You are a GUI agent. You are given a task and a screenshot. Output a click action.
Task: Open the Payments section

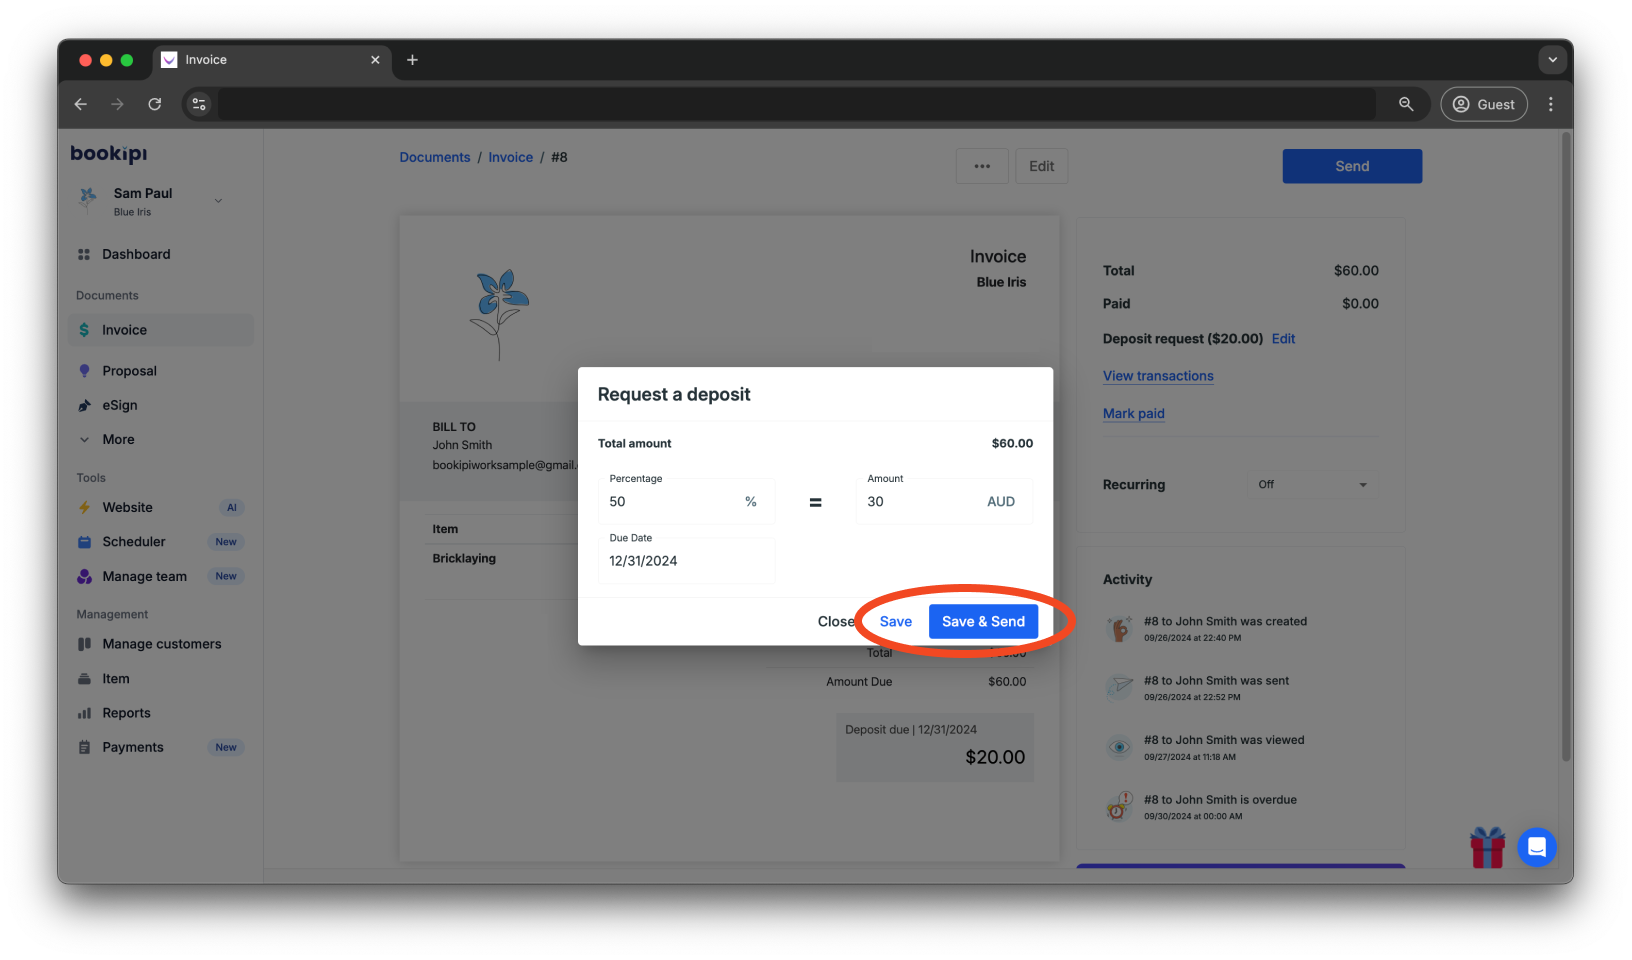[x=132, y=747]
